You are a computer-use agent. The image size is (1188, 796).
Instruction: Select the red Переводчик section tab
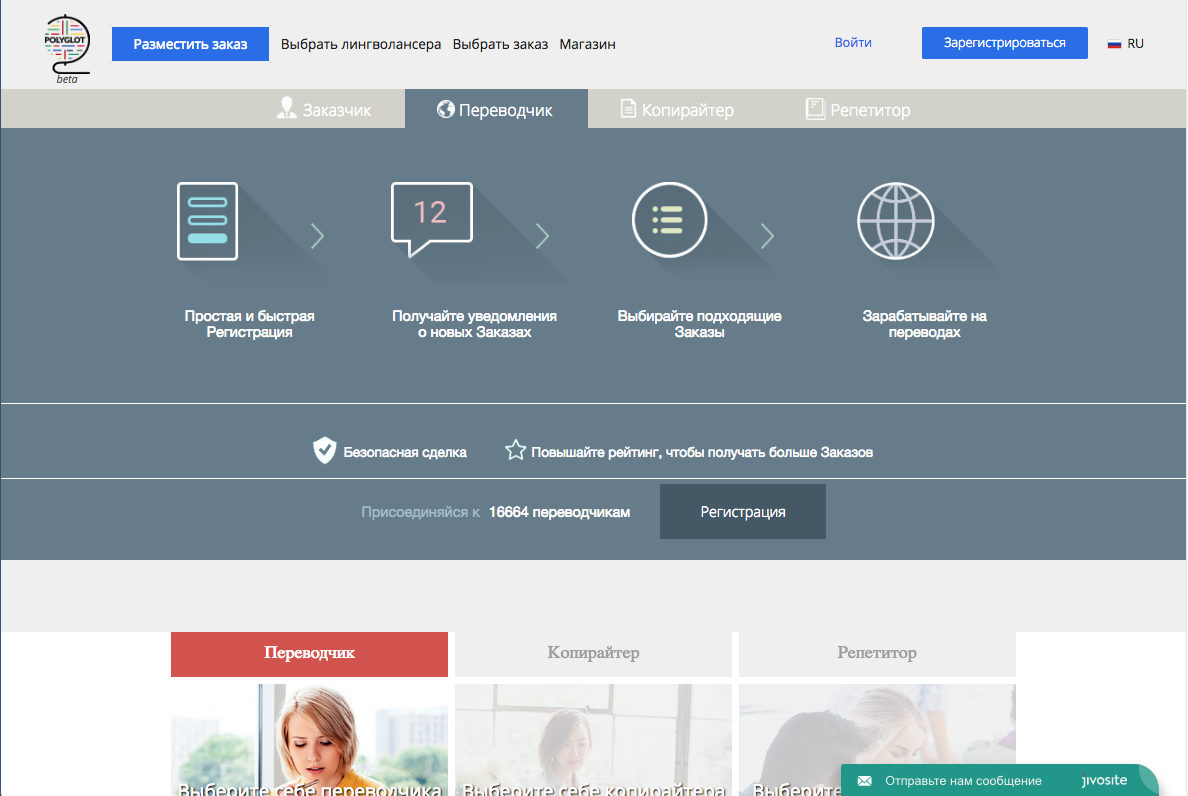point(309,654)
